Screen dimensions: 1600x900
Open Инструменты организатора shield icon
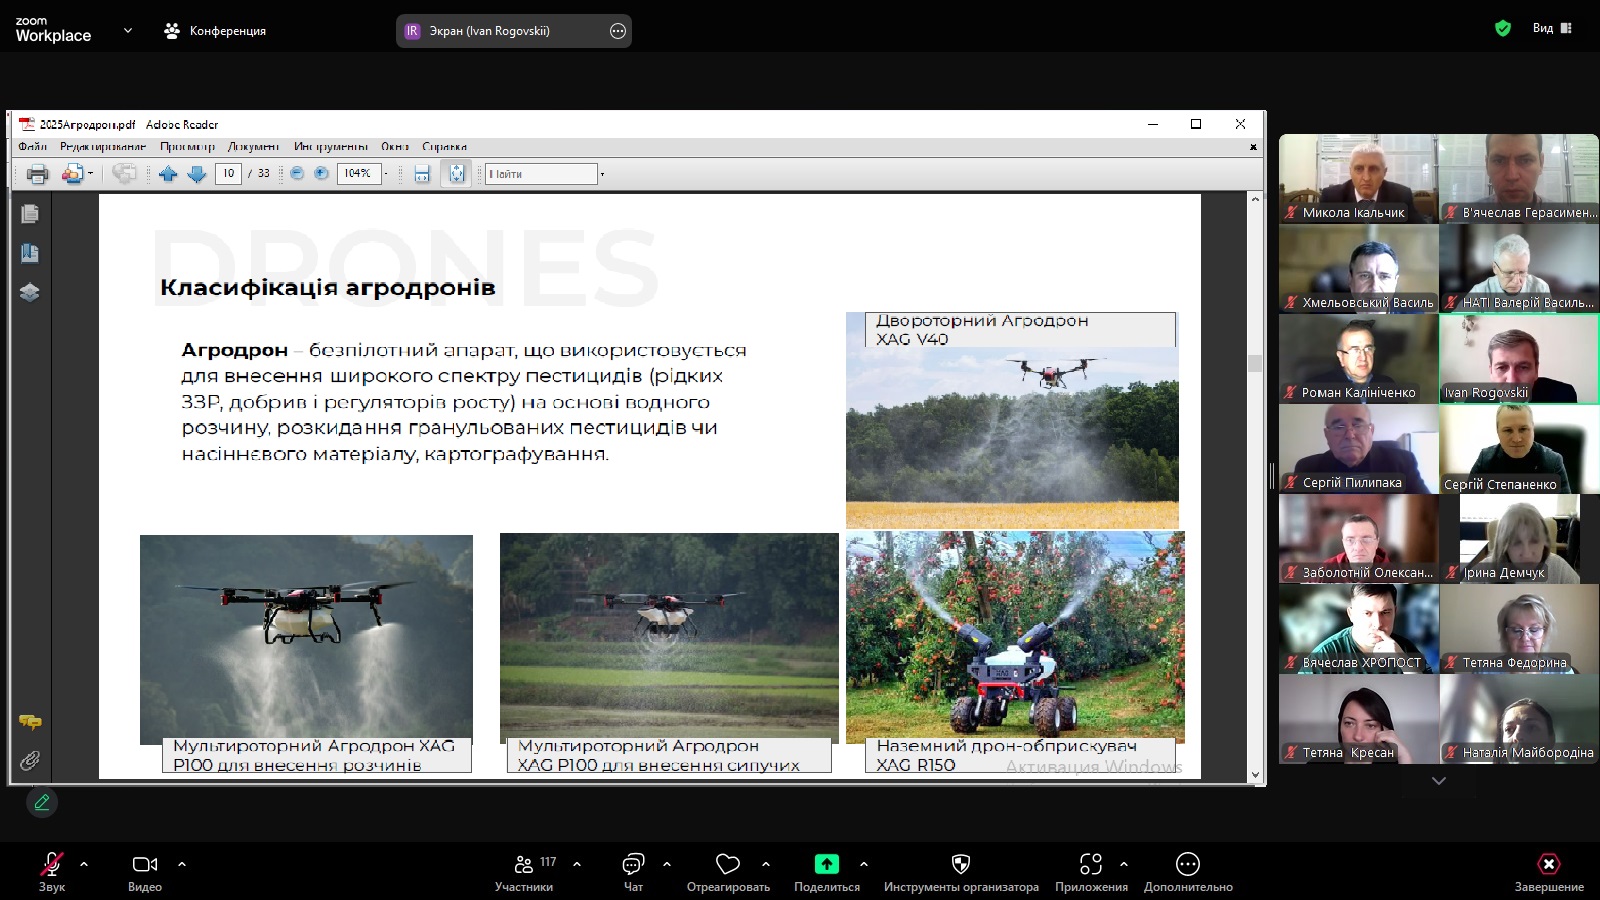(x=961, y=865)
